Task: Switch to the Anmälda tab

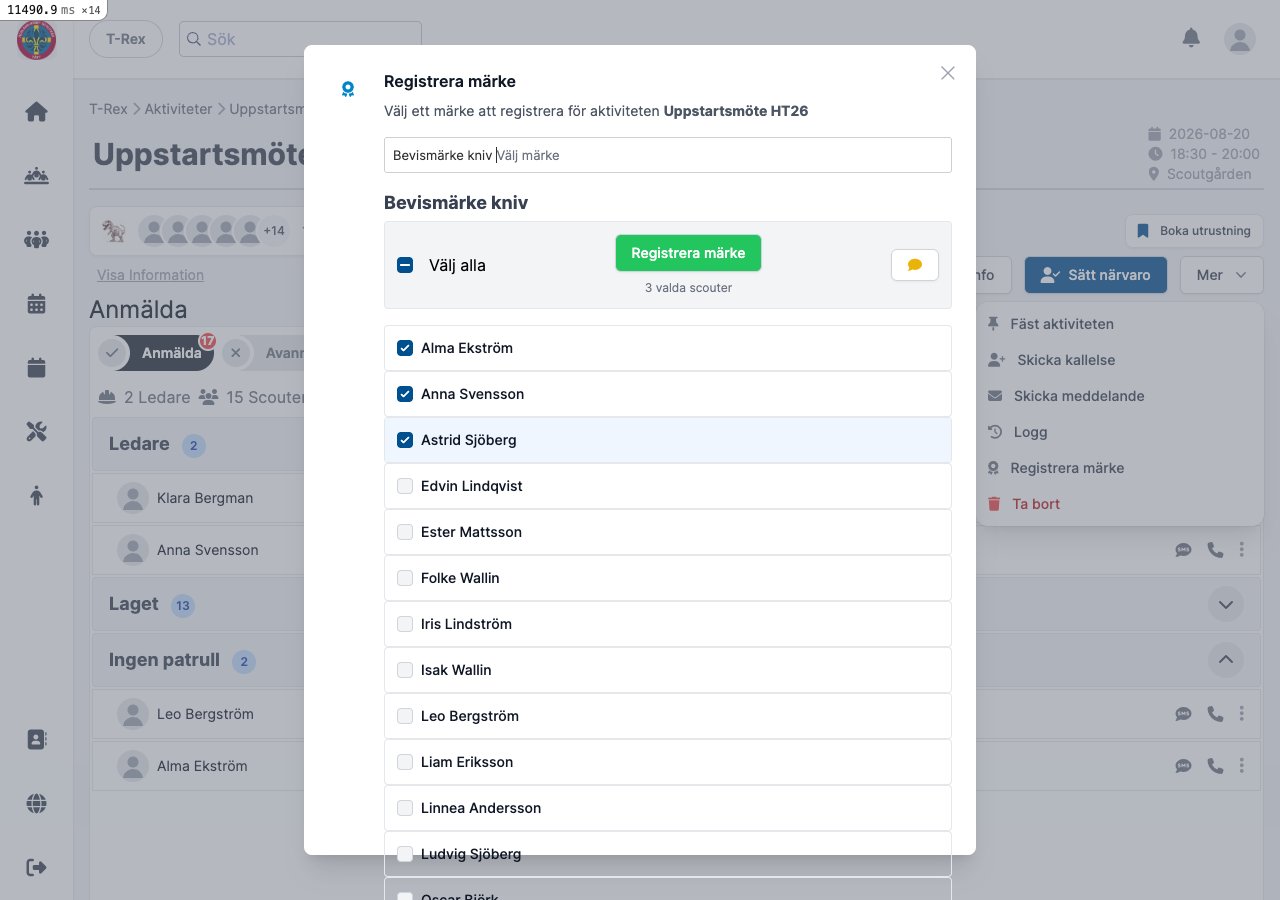Action: point(156,353)
